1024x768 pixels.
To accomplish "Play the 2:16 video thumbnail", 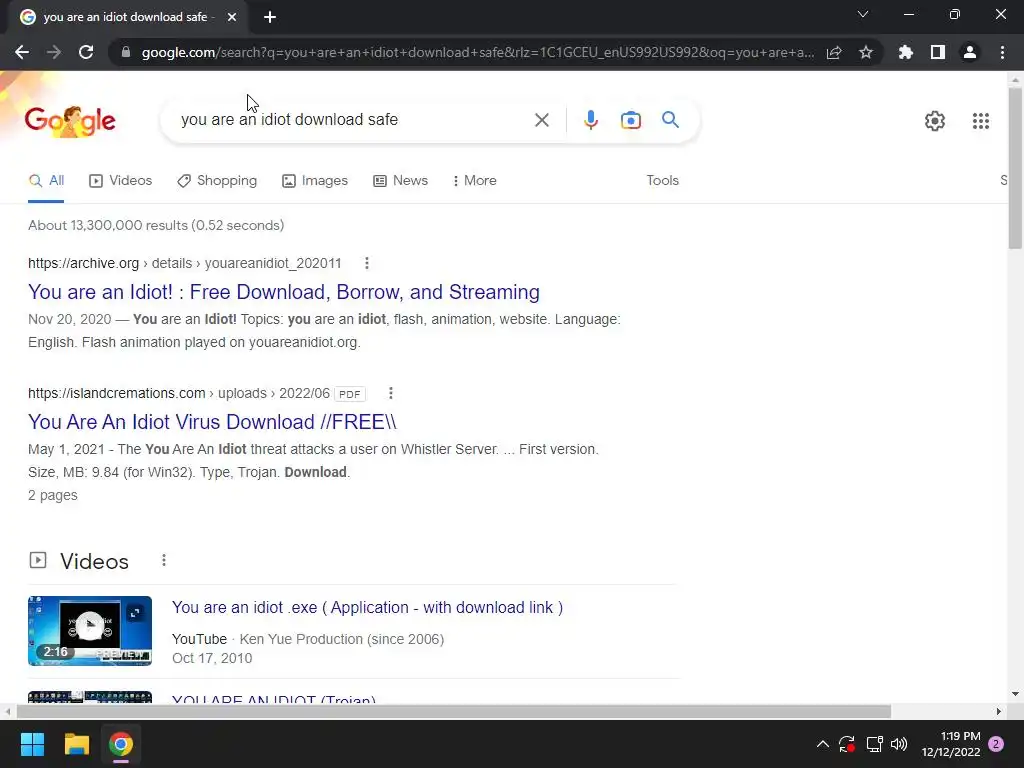I will click(x=90, y=631).
